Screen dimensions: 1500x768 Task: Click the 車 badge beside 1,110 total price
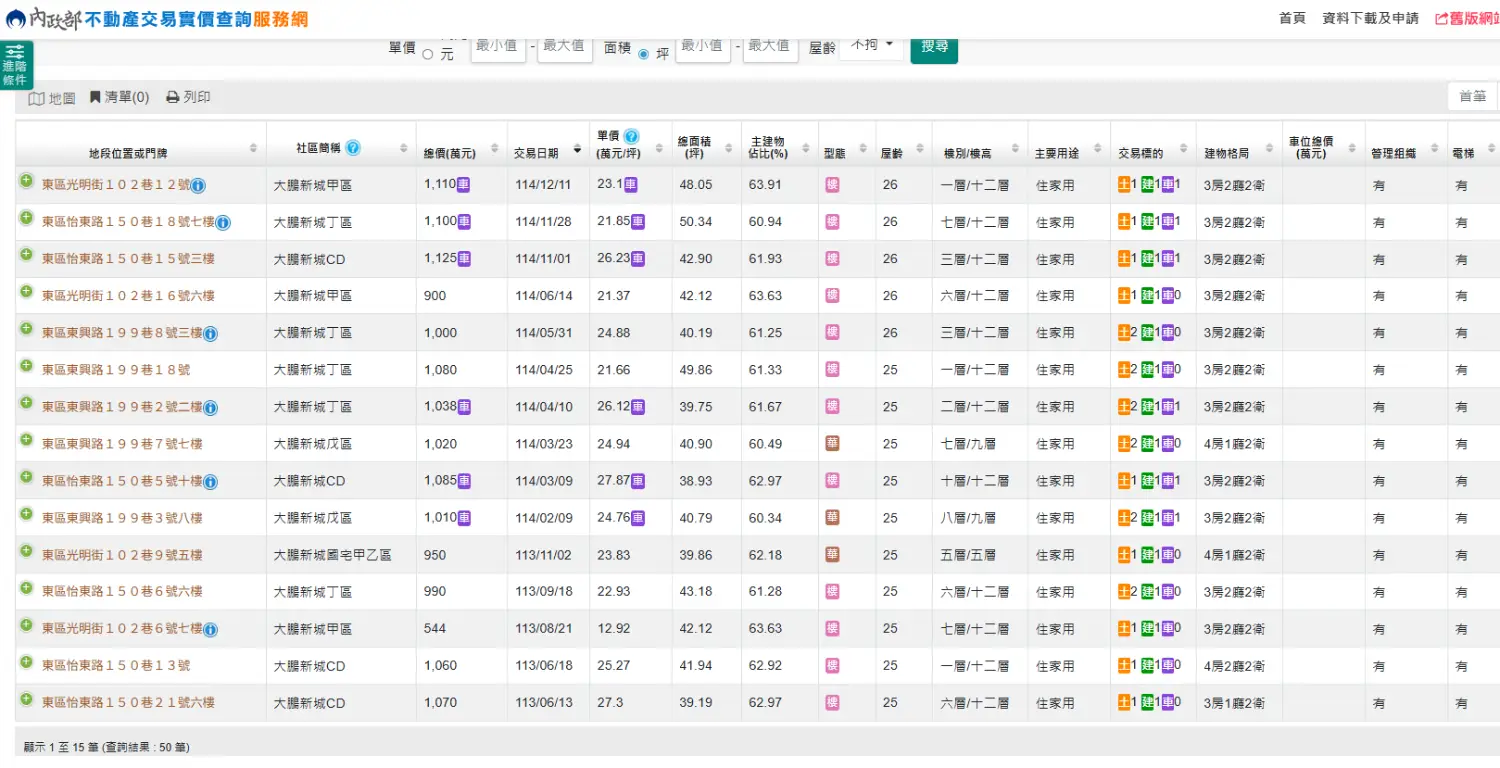[464, 184]
